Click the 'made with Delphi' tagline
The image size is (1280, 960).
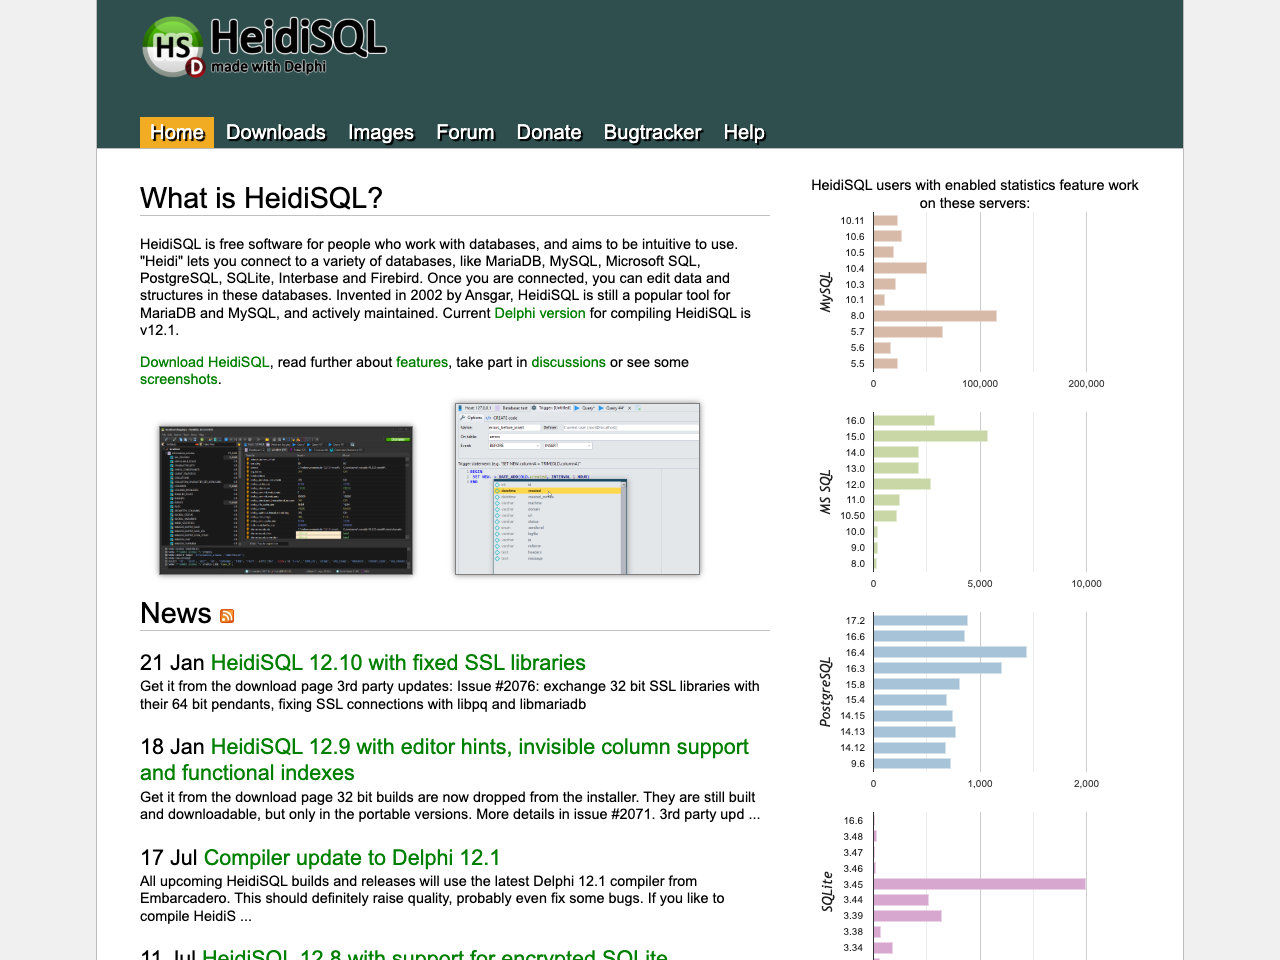click(268, 67)
